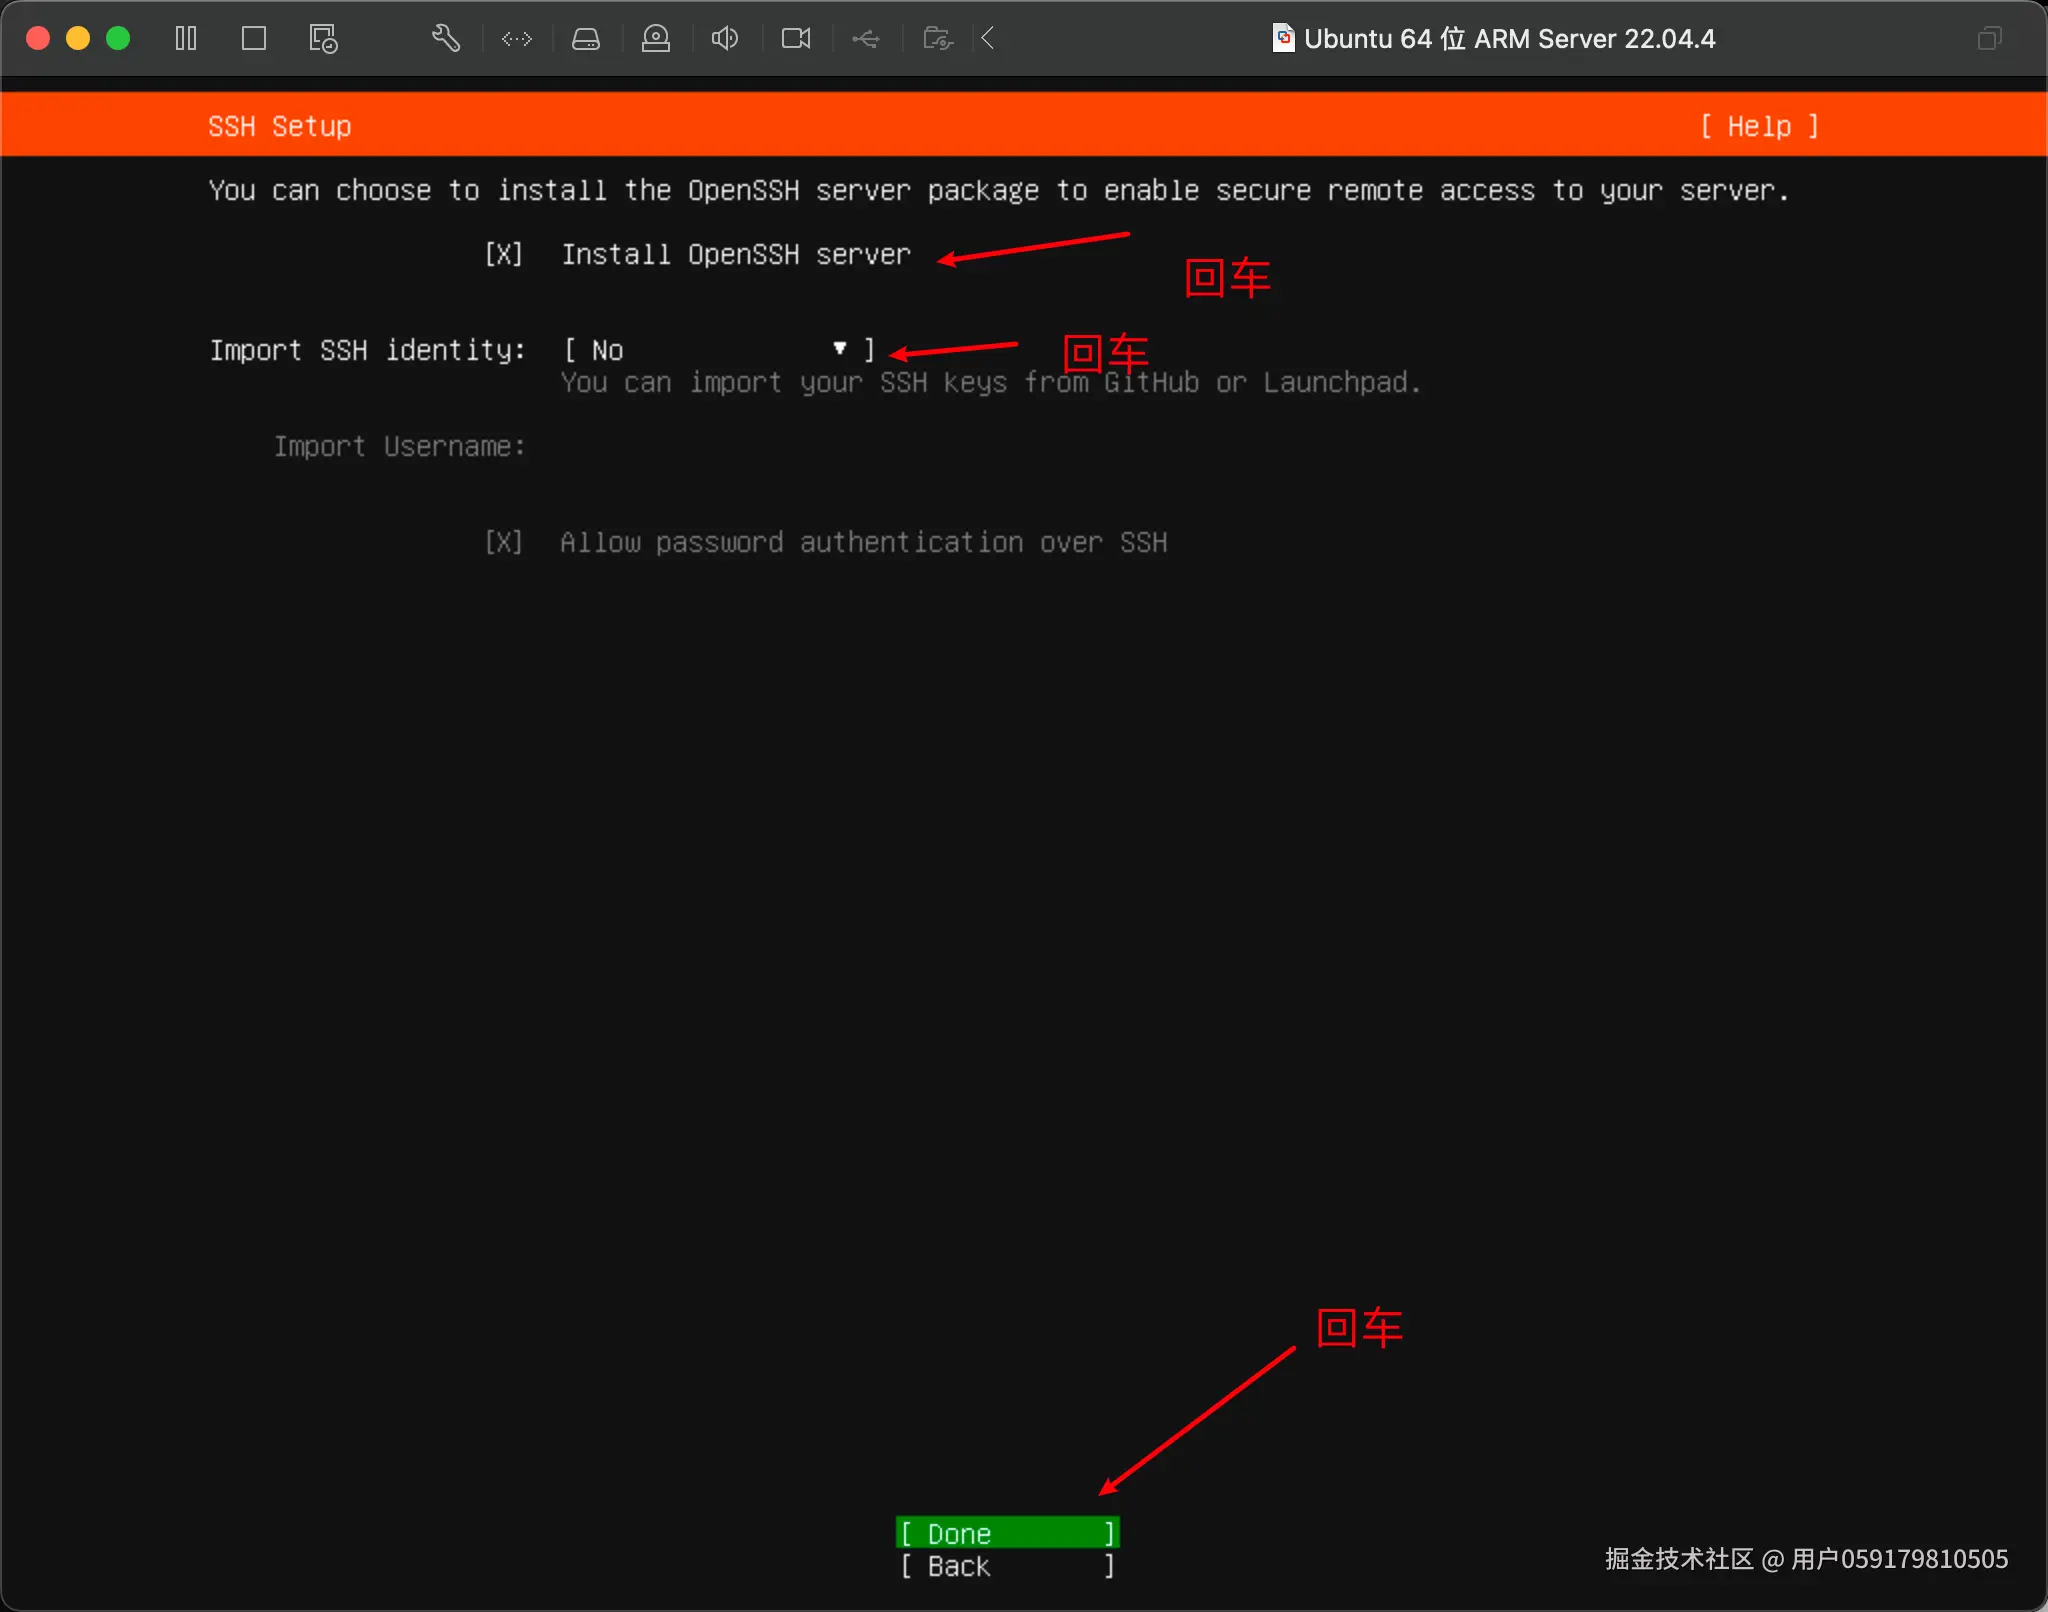This screenshot has width=2048, height=1612.
Task: Open virtual machine settings wrench
Action: (446, 38)
